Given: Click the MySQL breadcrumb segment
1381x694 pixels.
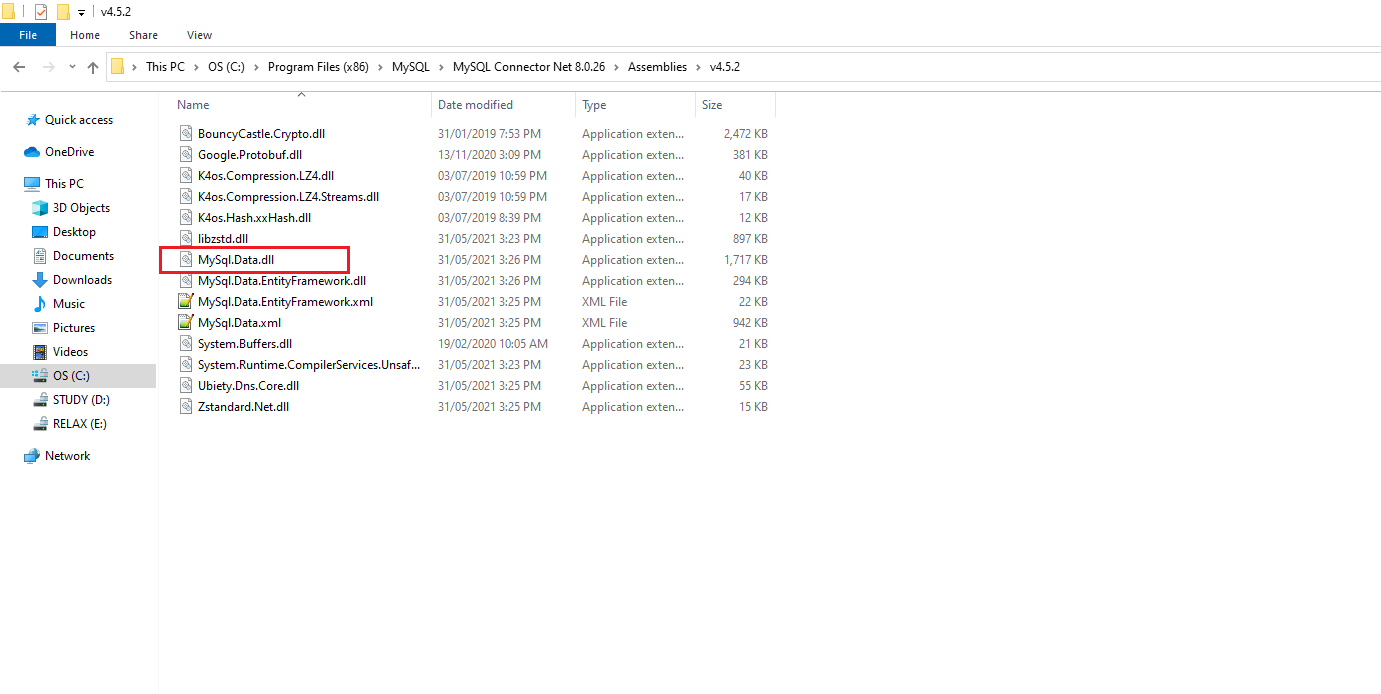Looking at the screenshot, I should pos(410,67).
